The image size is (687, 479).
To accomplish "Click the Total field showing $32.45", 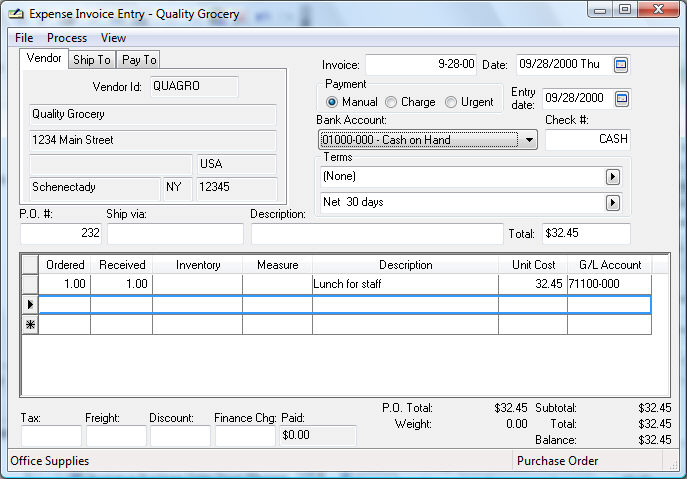I will pyautogui.click(x=586, y=233).
